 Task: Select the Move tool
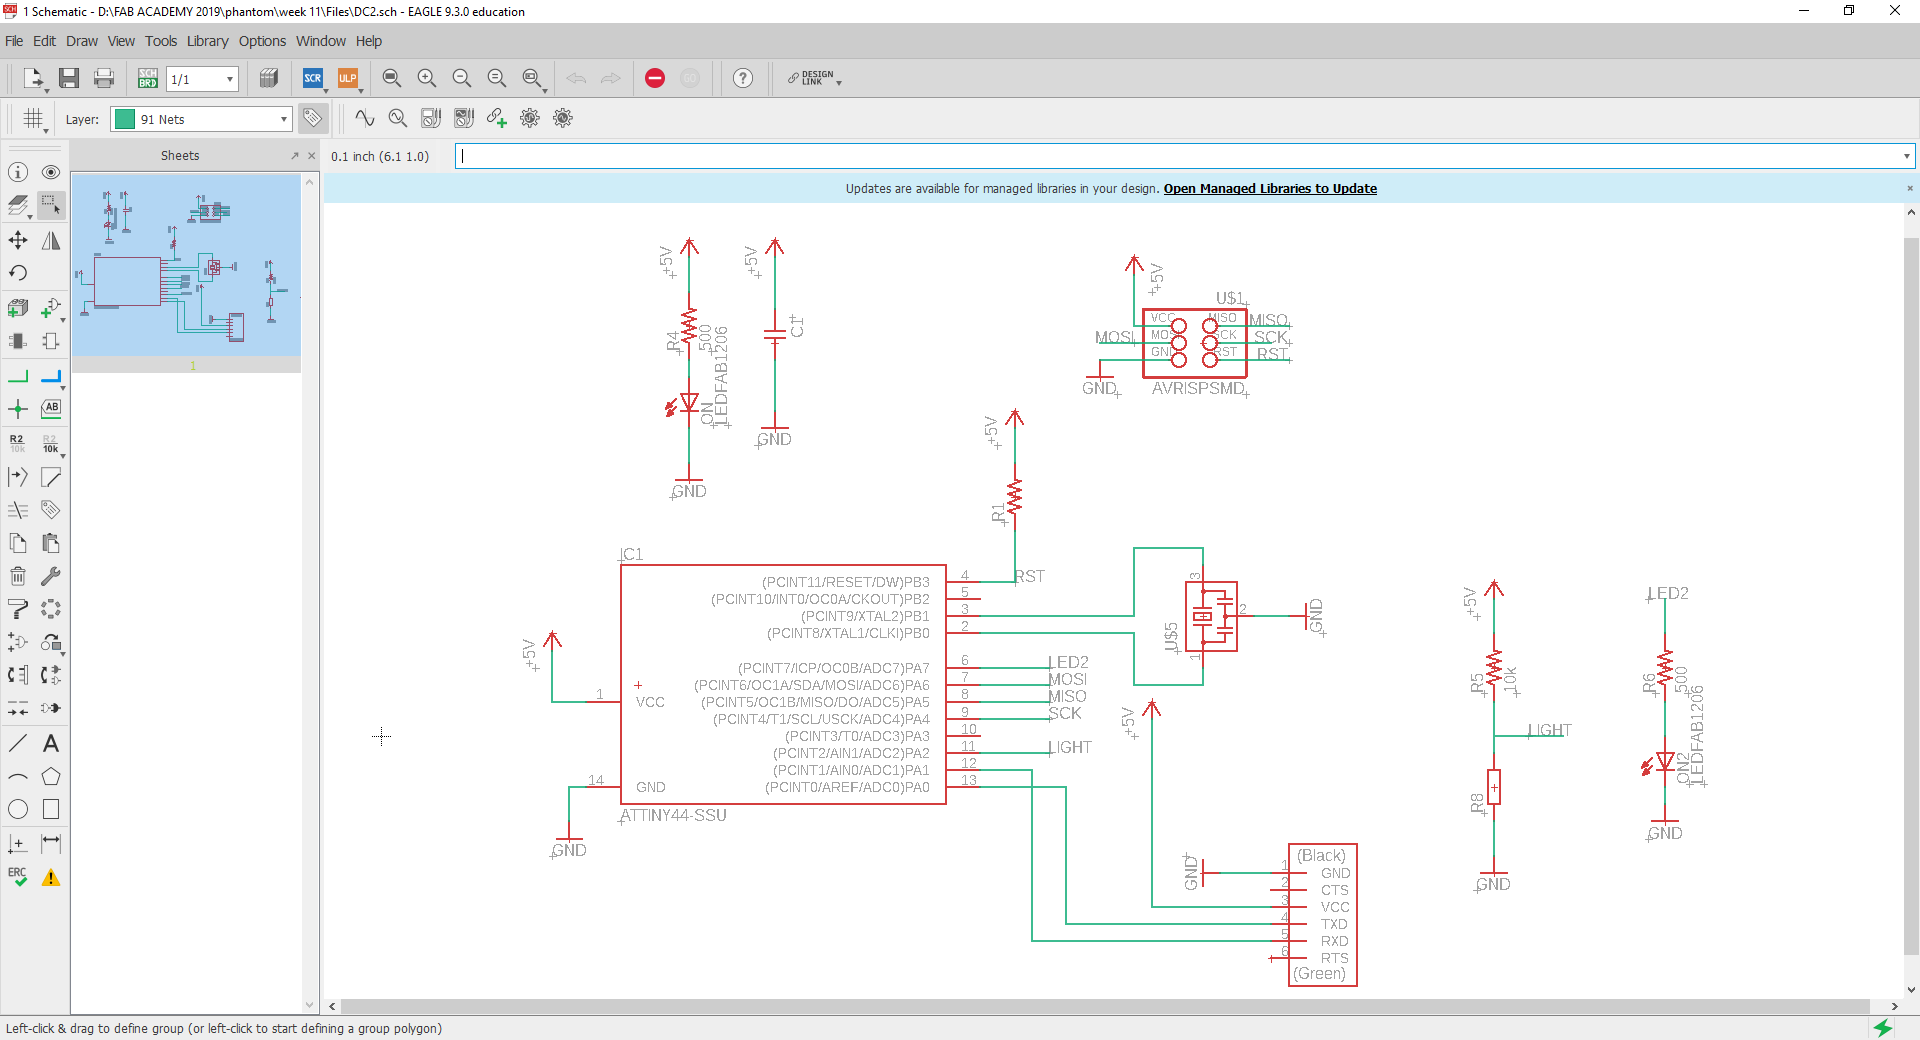18,240
